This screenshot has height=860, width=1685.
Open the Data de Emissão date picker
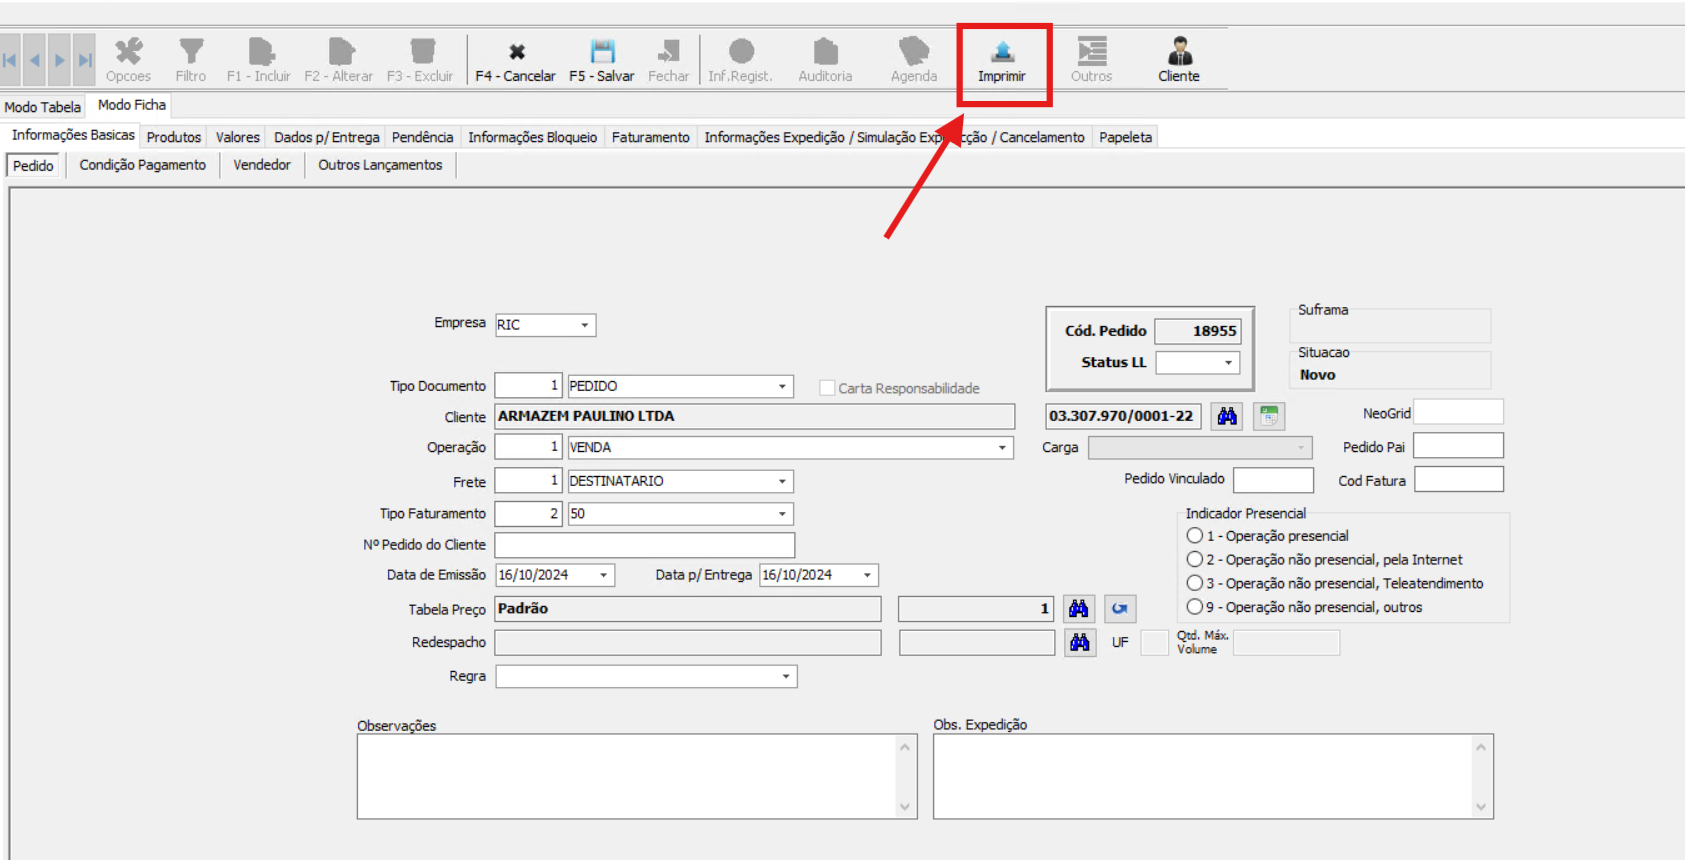(603, 575)
